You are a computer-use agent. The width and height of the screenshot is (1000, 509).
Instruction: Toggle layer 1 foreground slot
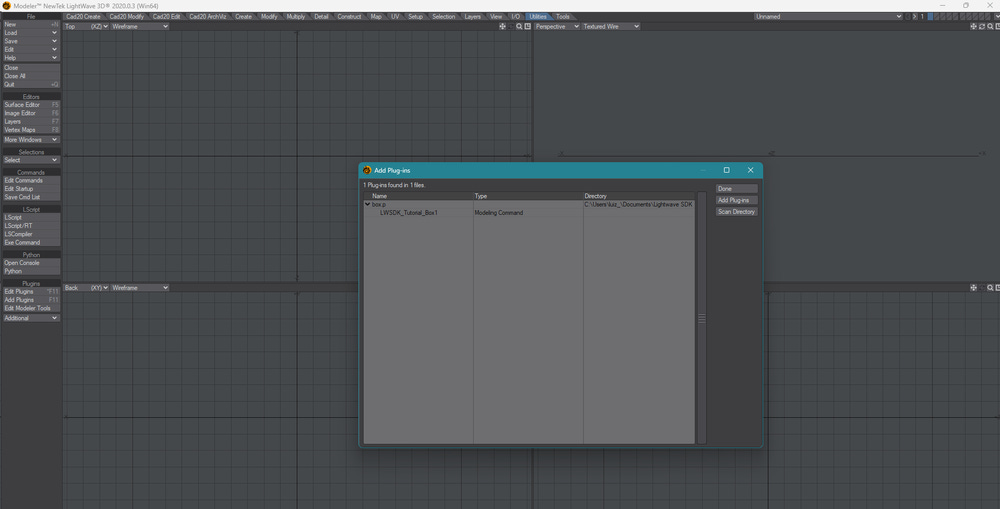[930, 17]
